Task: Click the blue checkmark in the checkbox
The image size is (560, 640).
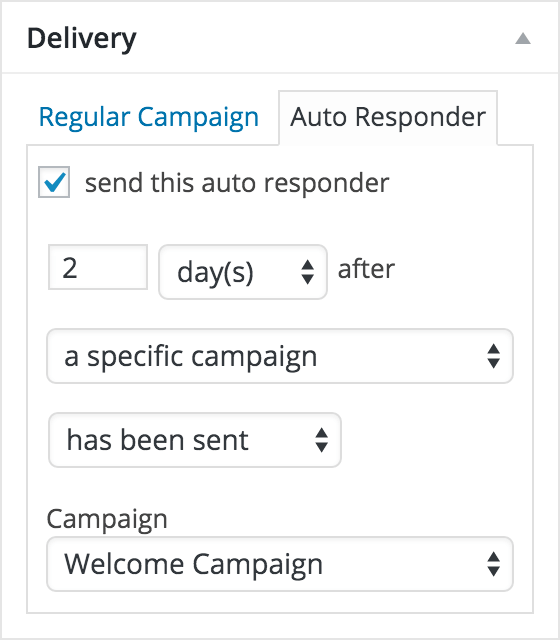Action: pyautogui.click(x=55, y=182)
